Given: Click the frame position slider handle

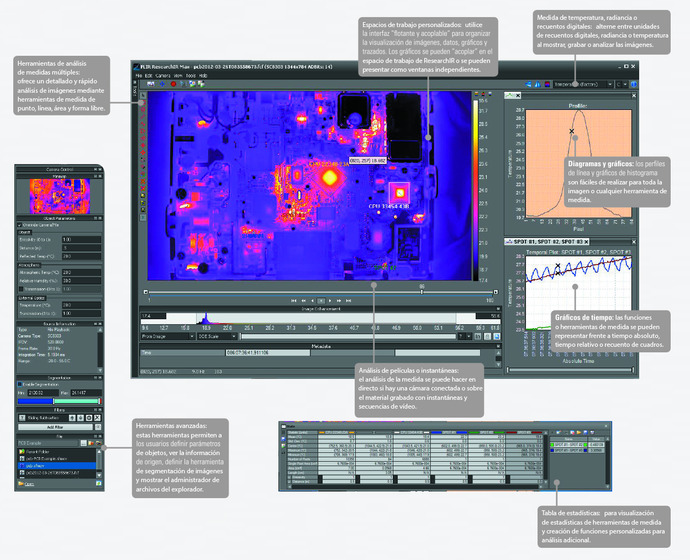Looking at the screenshot, I should pyautogui.click(x=422, y=292).
